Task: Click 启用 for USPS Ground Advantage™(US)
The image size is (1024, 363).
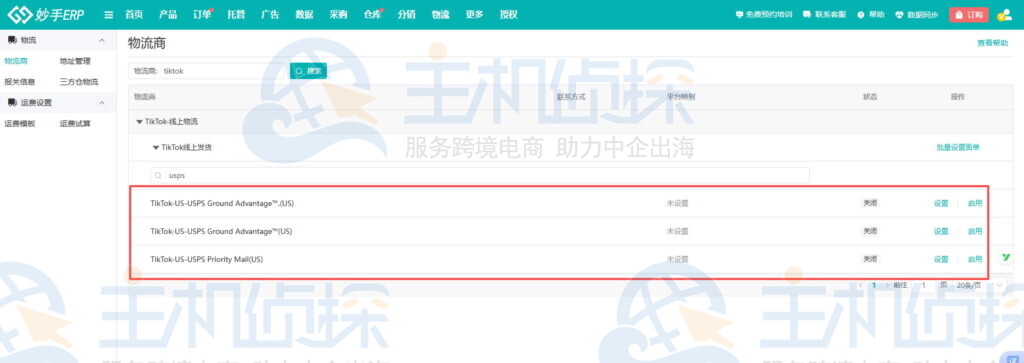Action: coord(974,231)
